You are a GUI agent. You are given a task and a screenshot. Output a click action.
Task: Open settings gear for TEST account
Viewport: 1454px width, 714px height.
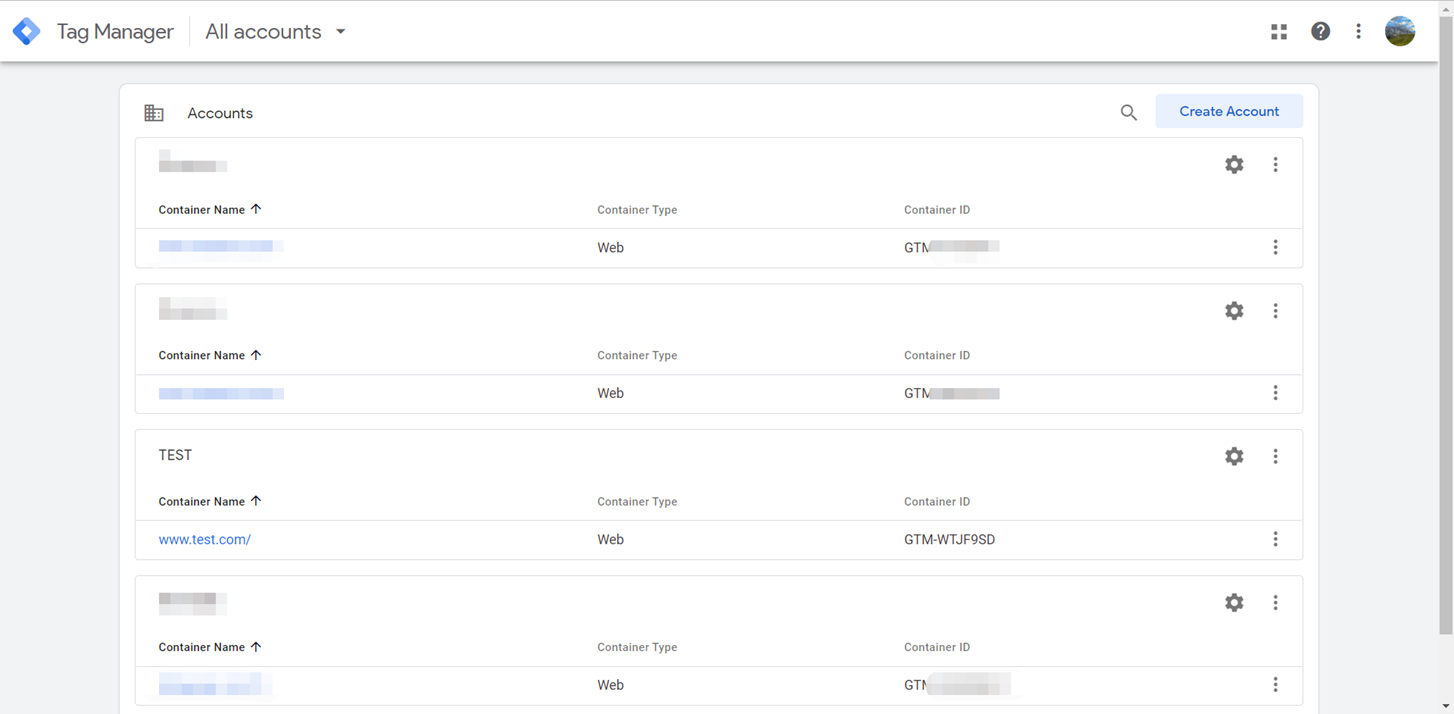tap(1234, 456)
